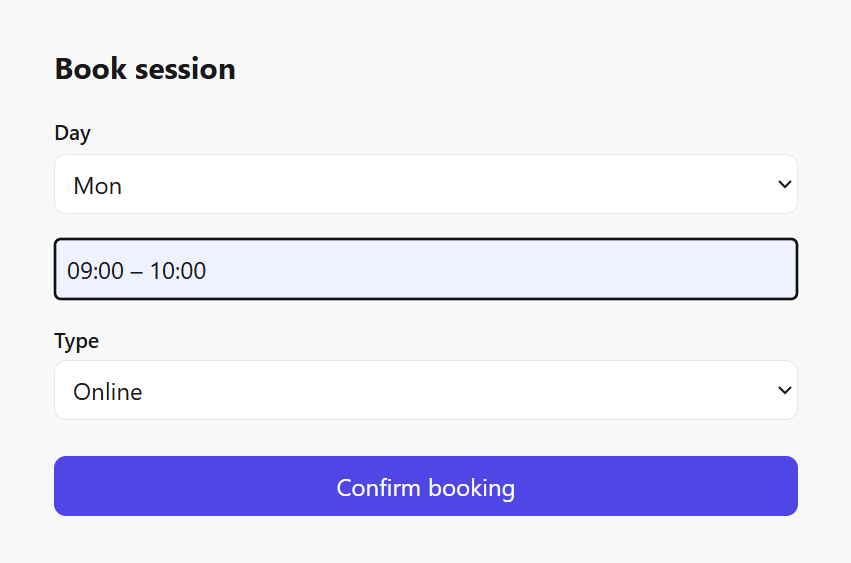Open the Day dropdown showing Mon
The image size is (851, 563).
coord(425,185)
